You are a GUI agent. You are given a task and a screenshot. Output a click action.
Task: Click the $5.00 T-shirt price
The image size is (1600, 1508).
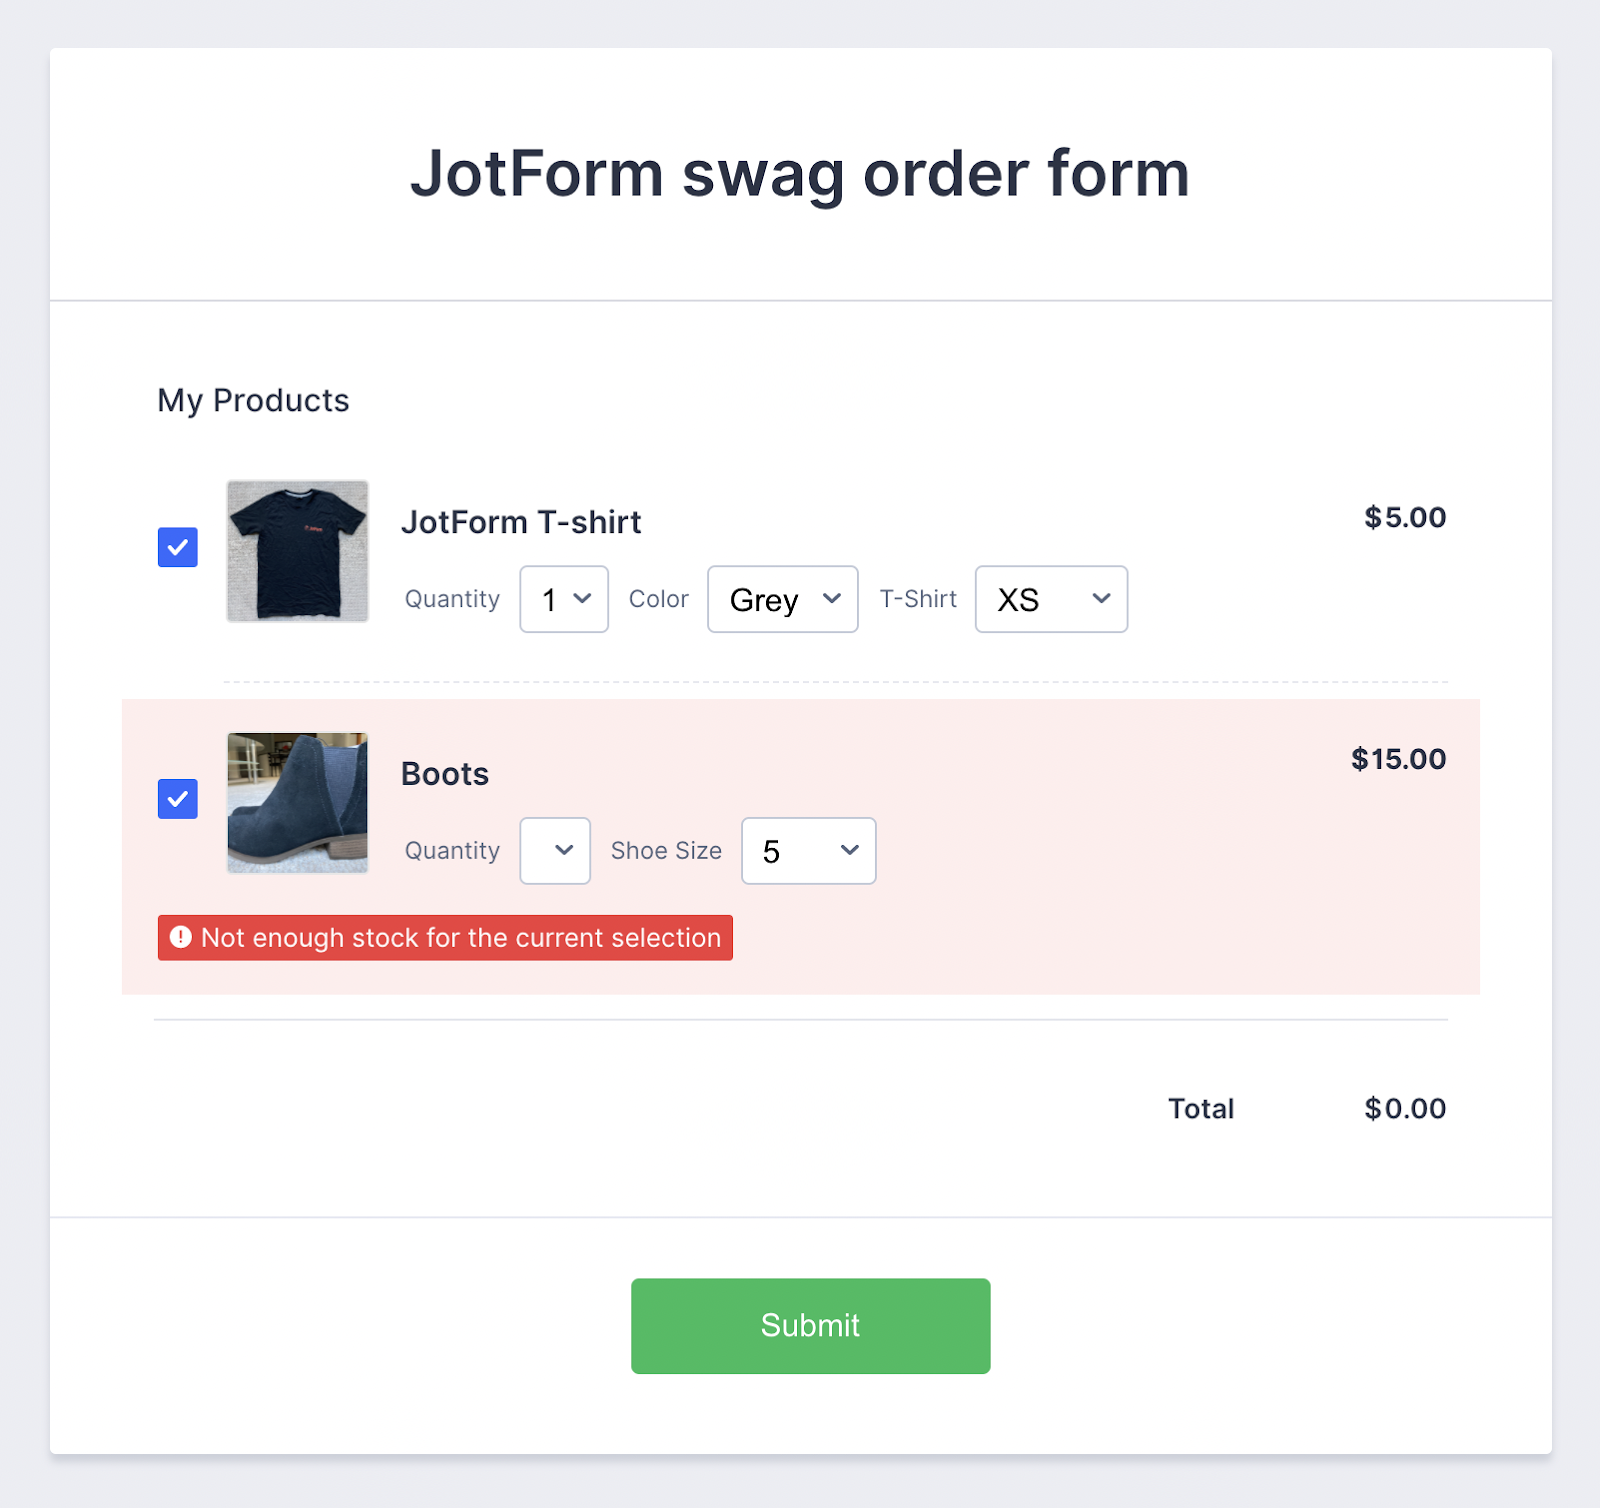pos(1405,517)
